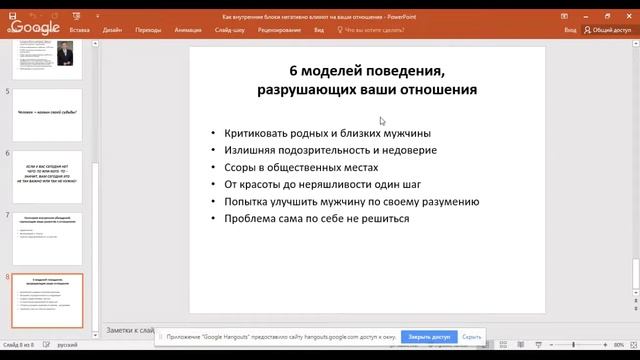Select slide 6 thumbnail

(x=47, y=177)
